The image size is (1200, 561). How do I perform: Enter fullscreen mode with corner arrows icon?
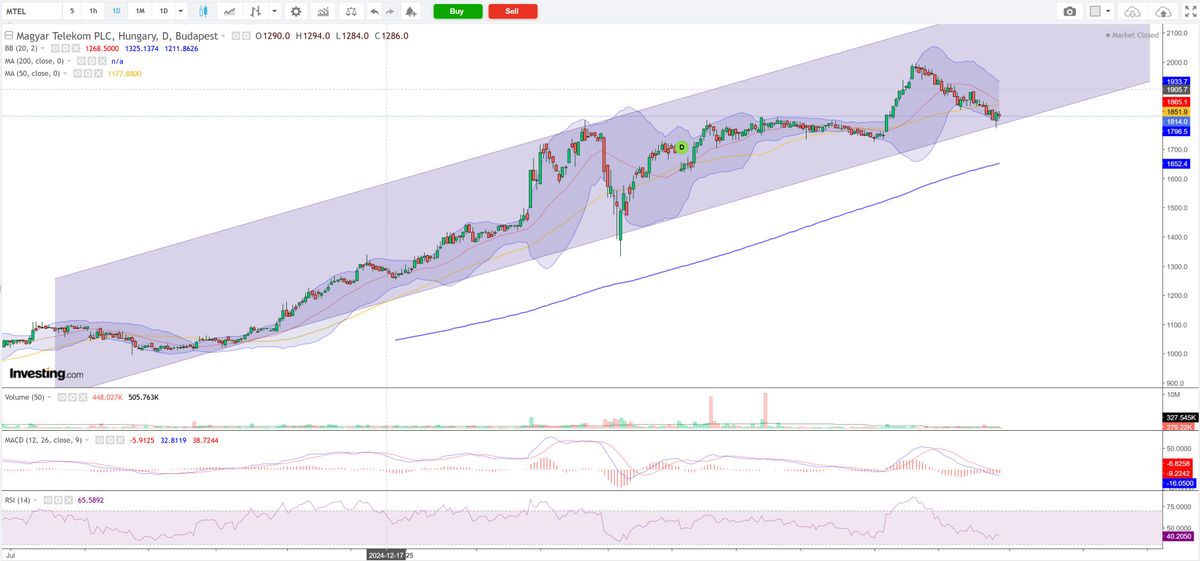click(x=1189, y=11)
